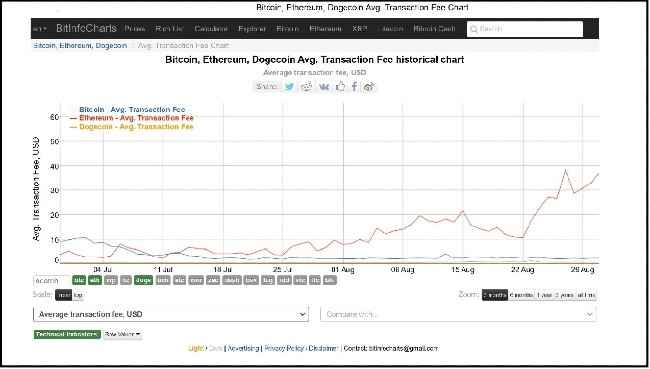Click the 01 Aug x-axis label

[343, 270]
